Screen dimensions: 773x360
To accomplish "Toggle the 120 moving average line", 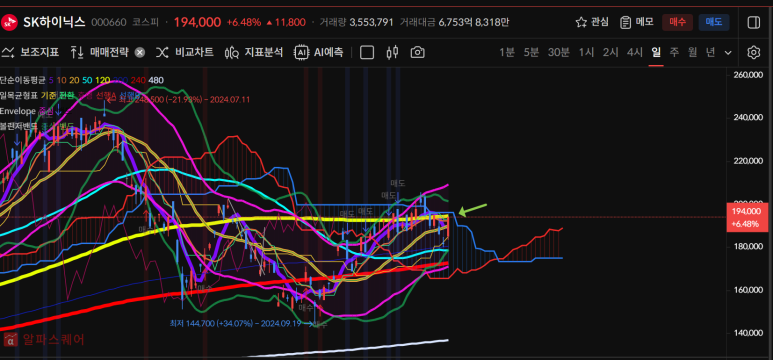I will click(x=103, y=80).
